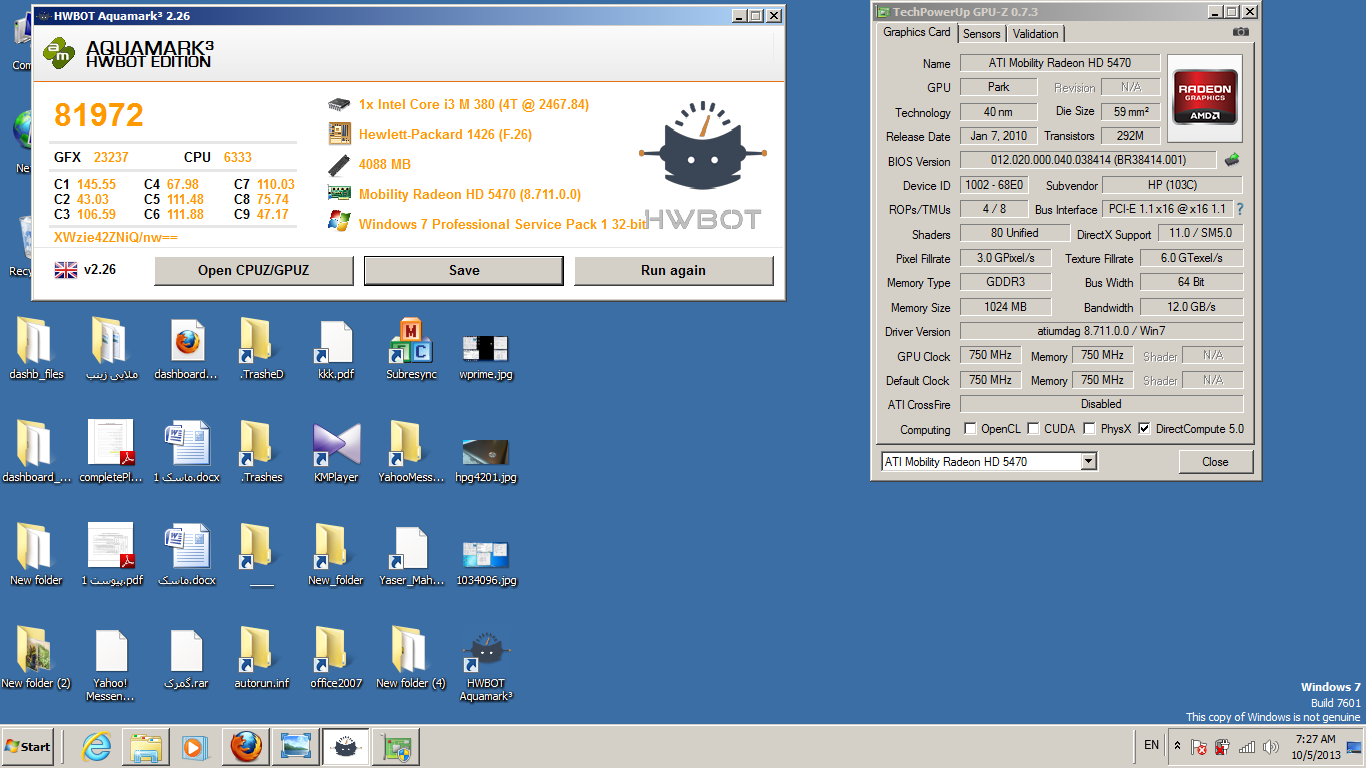Click the Run again button
The height and width of the screenshot is (768, 1366).
pyautogui.click(x=673, y=270)
